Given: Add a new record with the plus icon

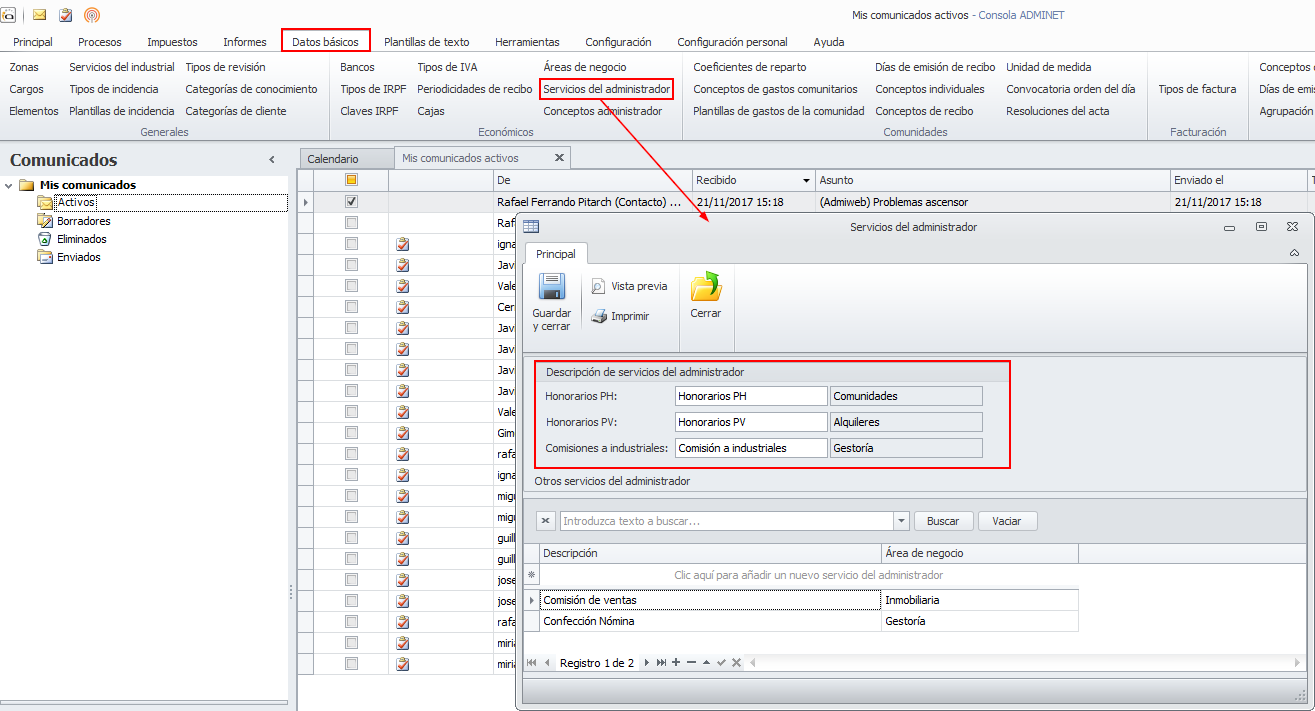Looking at the screenshot, I should coord(676,663).
